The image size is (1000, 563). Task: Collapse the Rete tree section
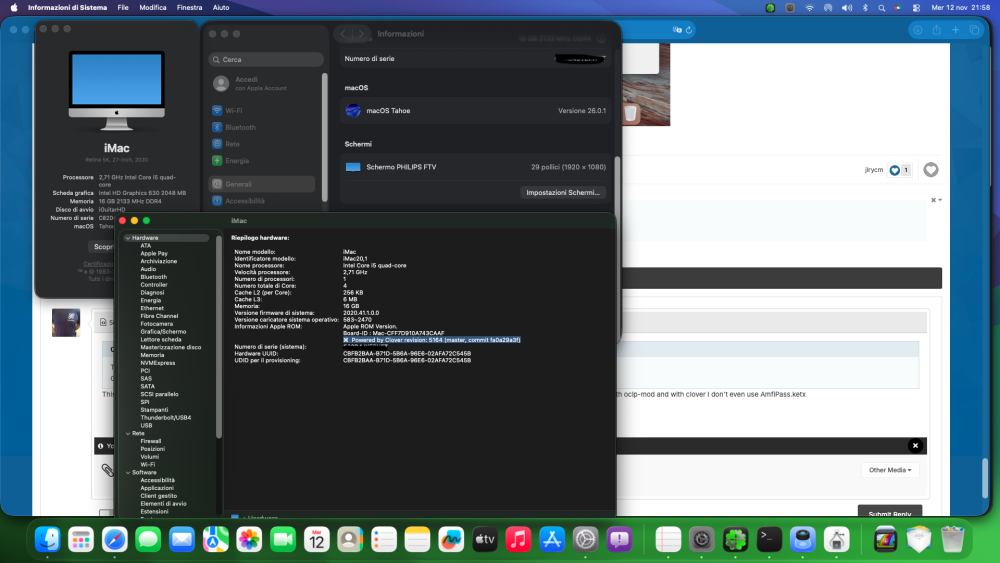pos(128,434)
